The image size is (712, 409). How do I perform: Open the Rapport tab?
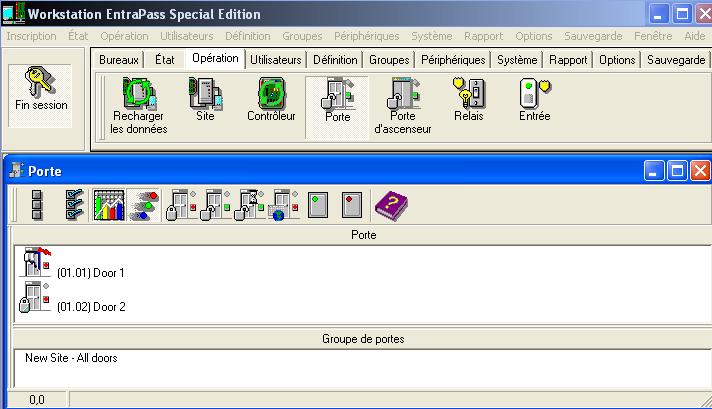click(568, 59)
